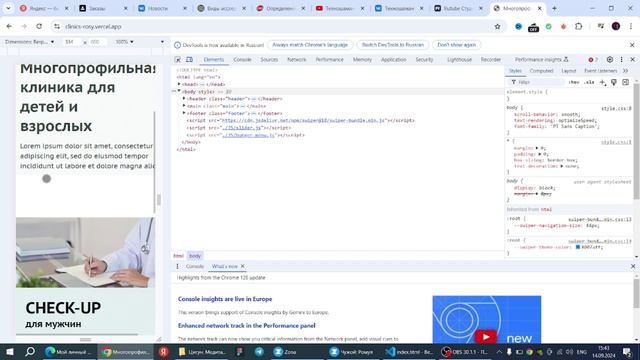Screen dimensions: 640x360
Task: Open the 100% zoom dropdown
Action: pos(124,42)
